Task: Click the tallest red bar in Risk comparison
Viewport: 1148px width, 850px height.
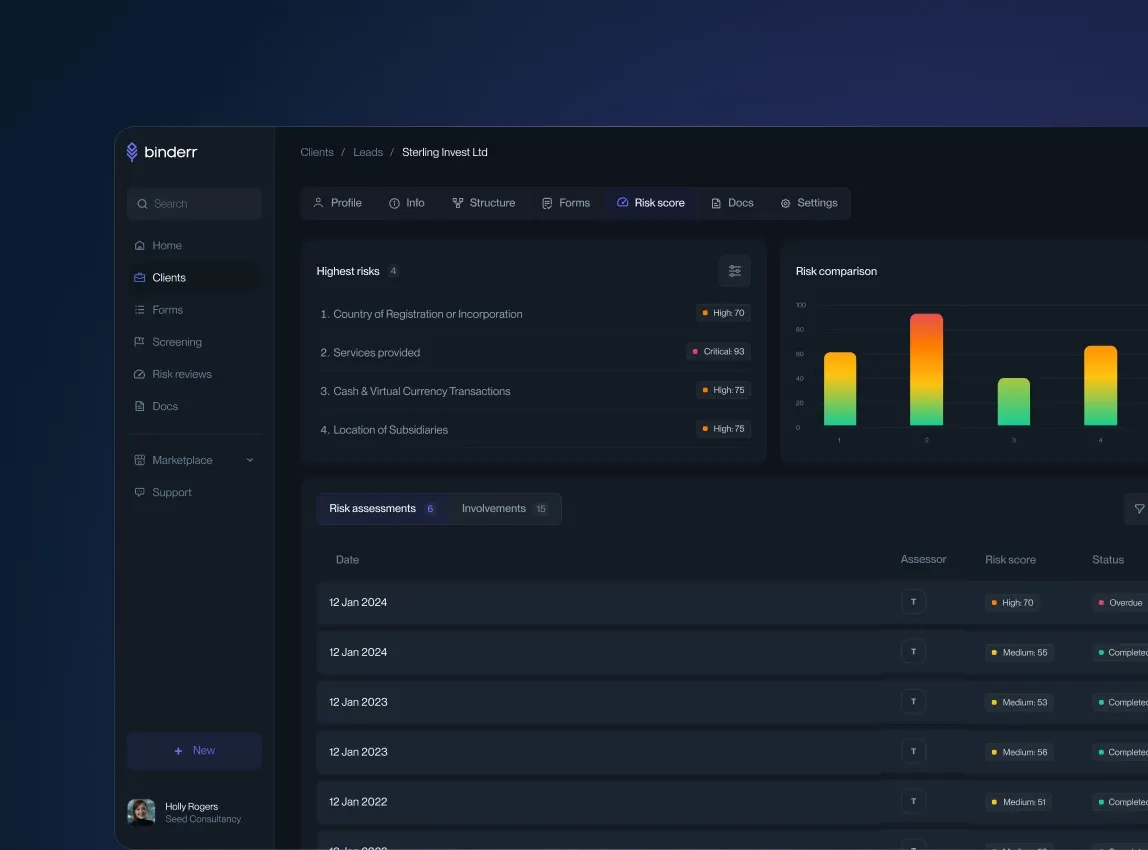Action: [x=926, y=368]
